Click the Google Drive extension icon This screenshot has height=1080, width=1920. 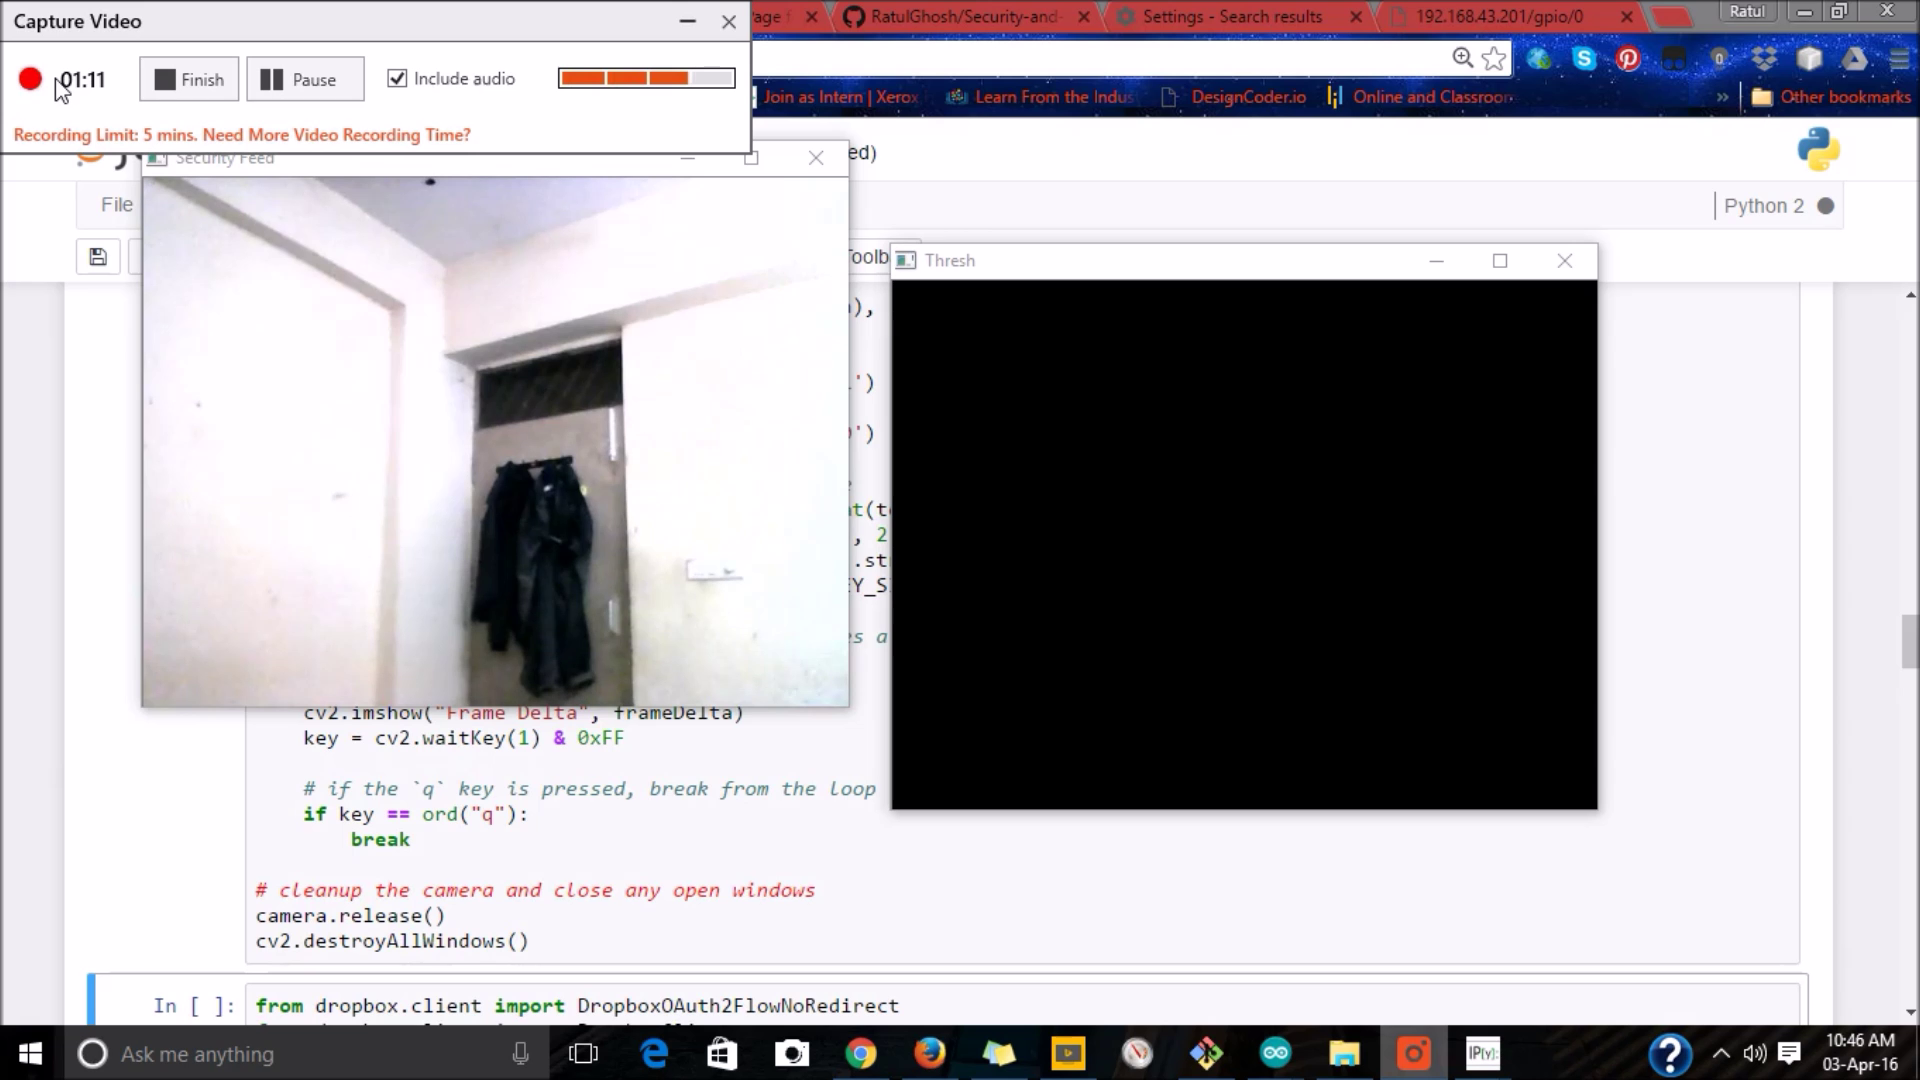coord(1854,59)
